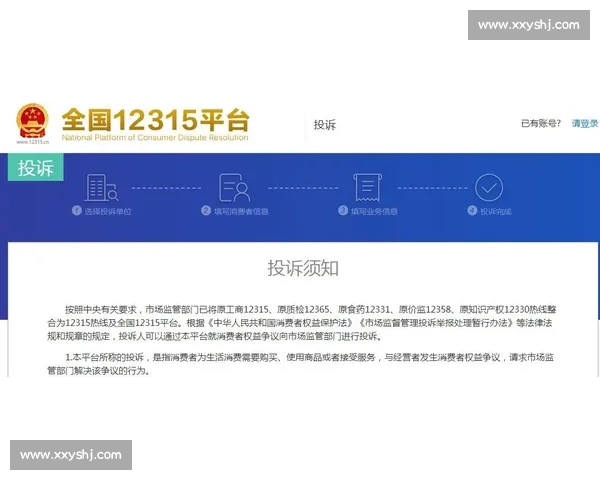Viewport: 600px width, 480px height.
Task: Click paragraph starting 按照中央有关要求
Action: click(x=302, y=323)
